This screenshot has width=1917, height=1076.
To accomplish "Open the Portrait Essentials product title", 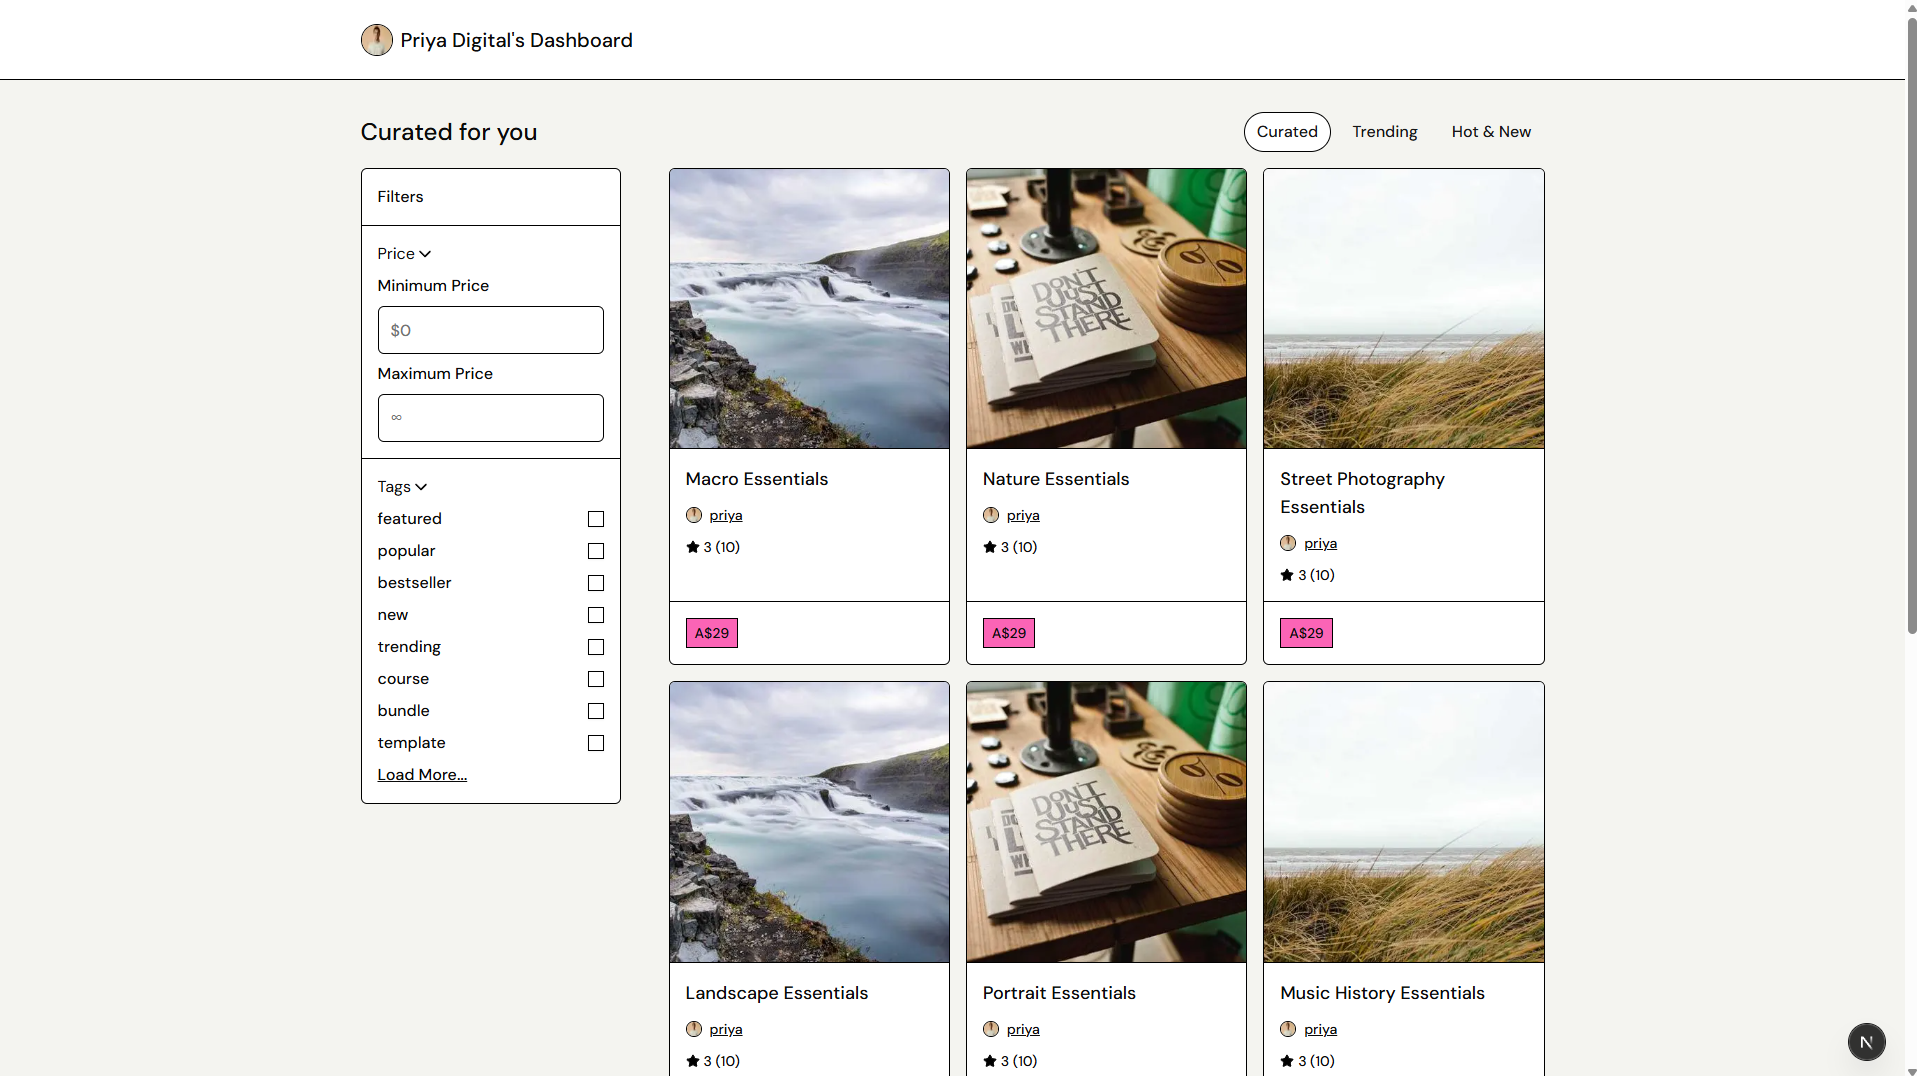I will (x=1059, y=993).
